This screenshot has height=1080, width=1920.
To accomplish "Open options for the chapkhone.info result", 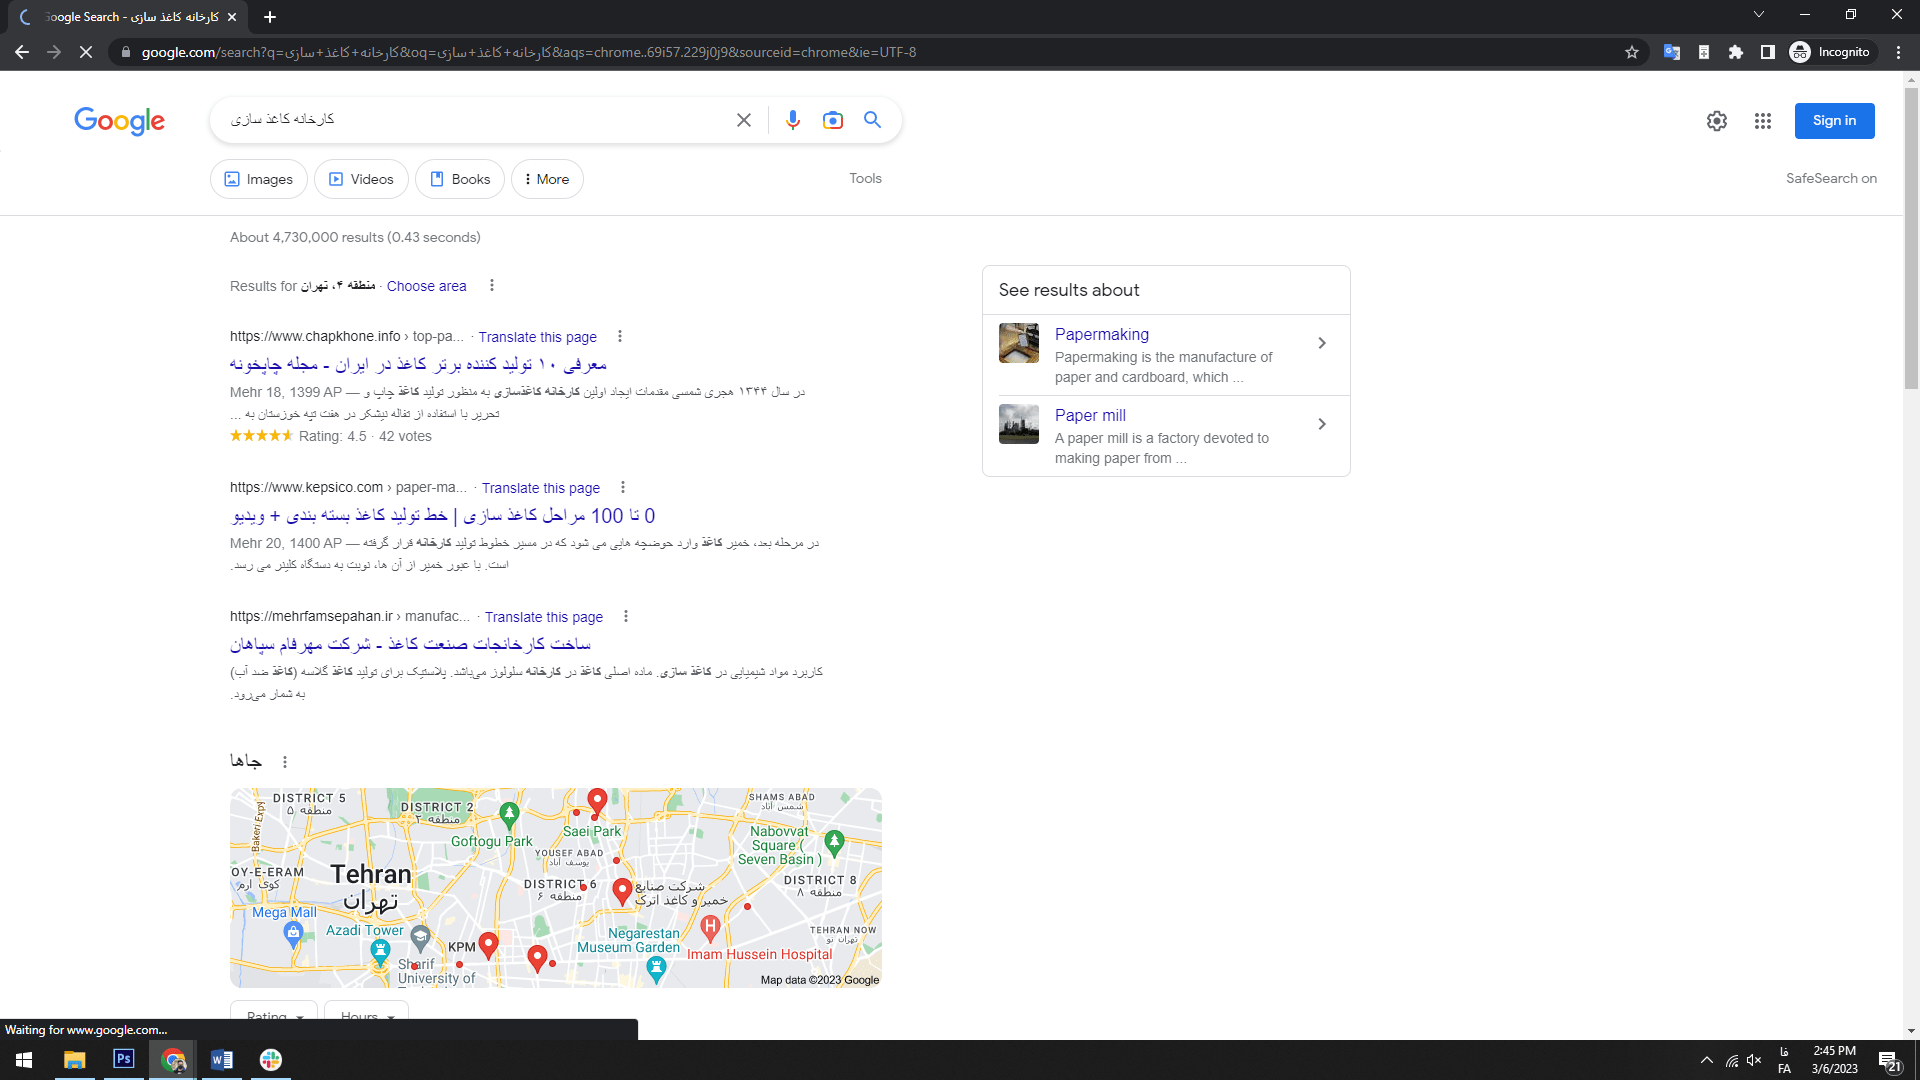I will pos(620,336).
